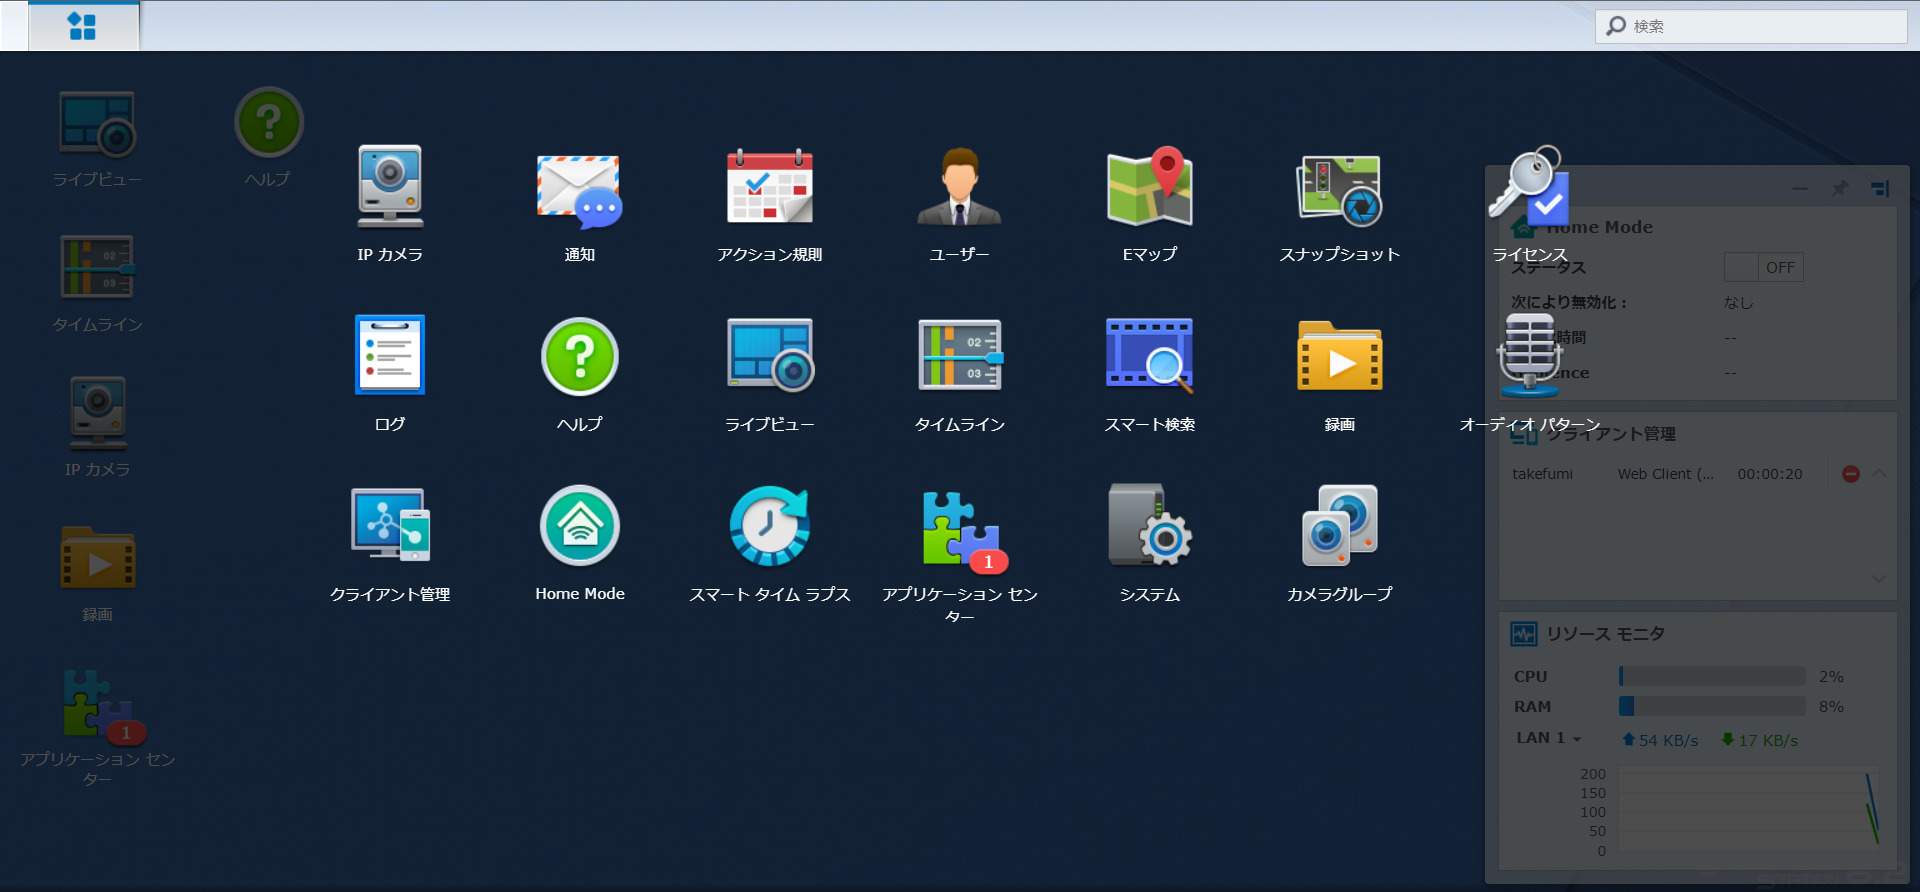
Task: Click the なし value in Home Mode widget
Action: click(1738, 302)
